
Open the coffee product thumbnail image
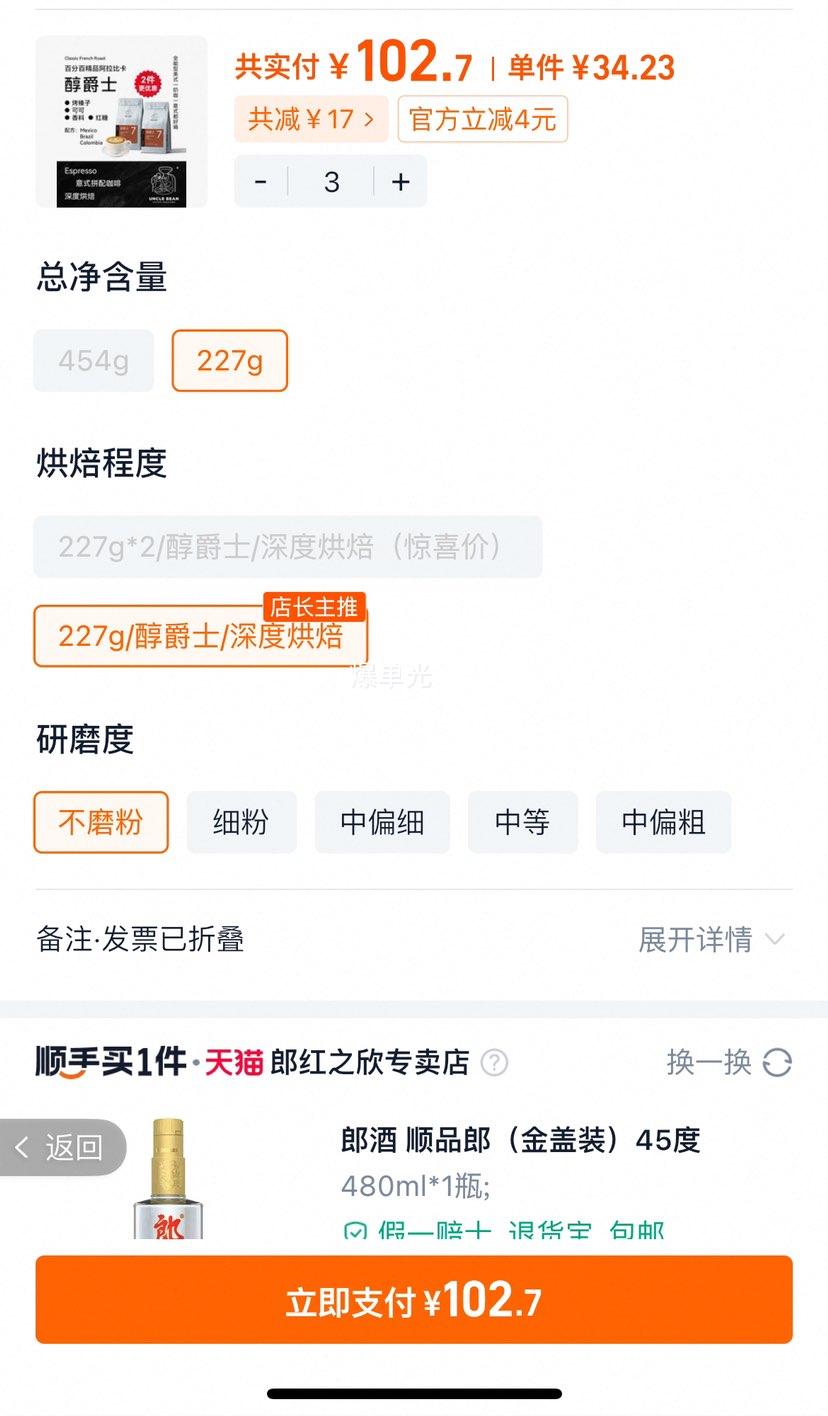[122, 122]
